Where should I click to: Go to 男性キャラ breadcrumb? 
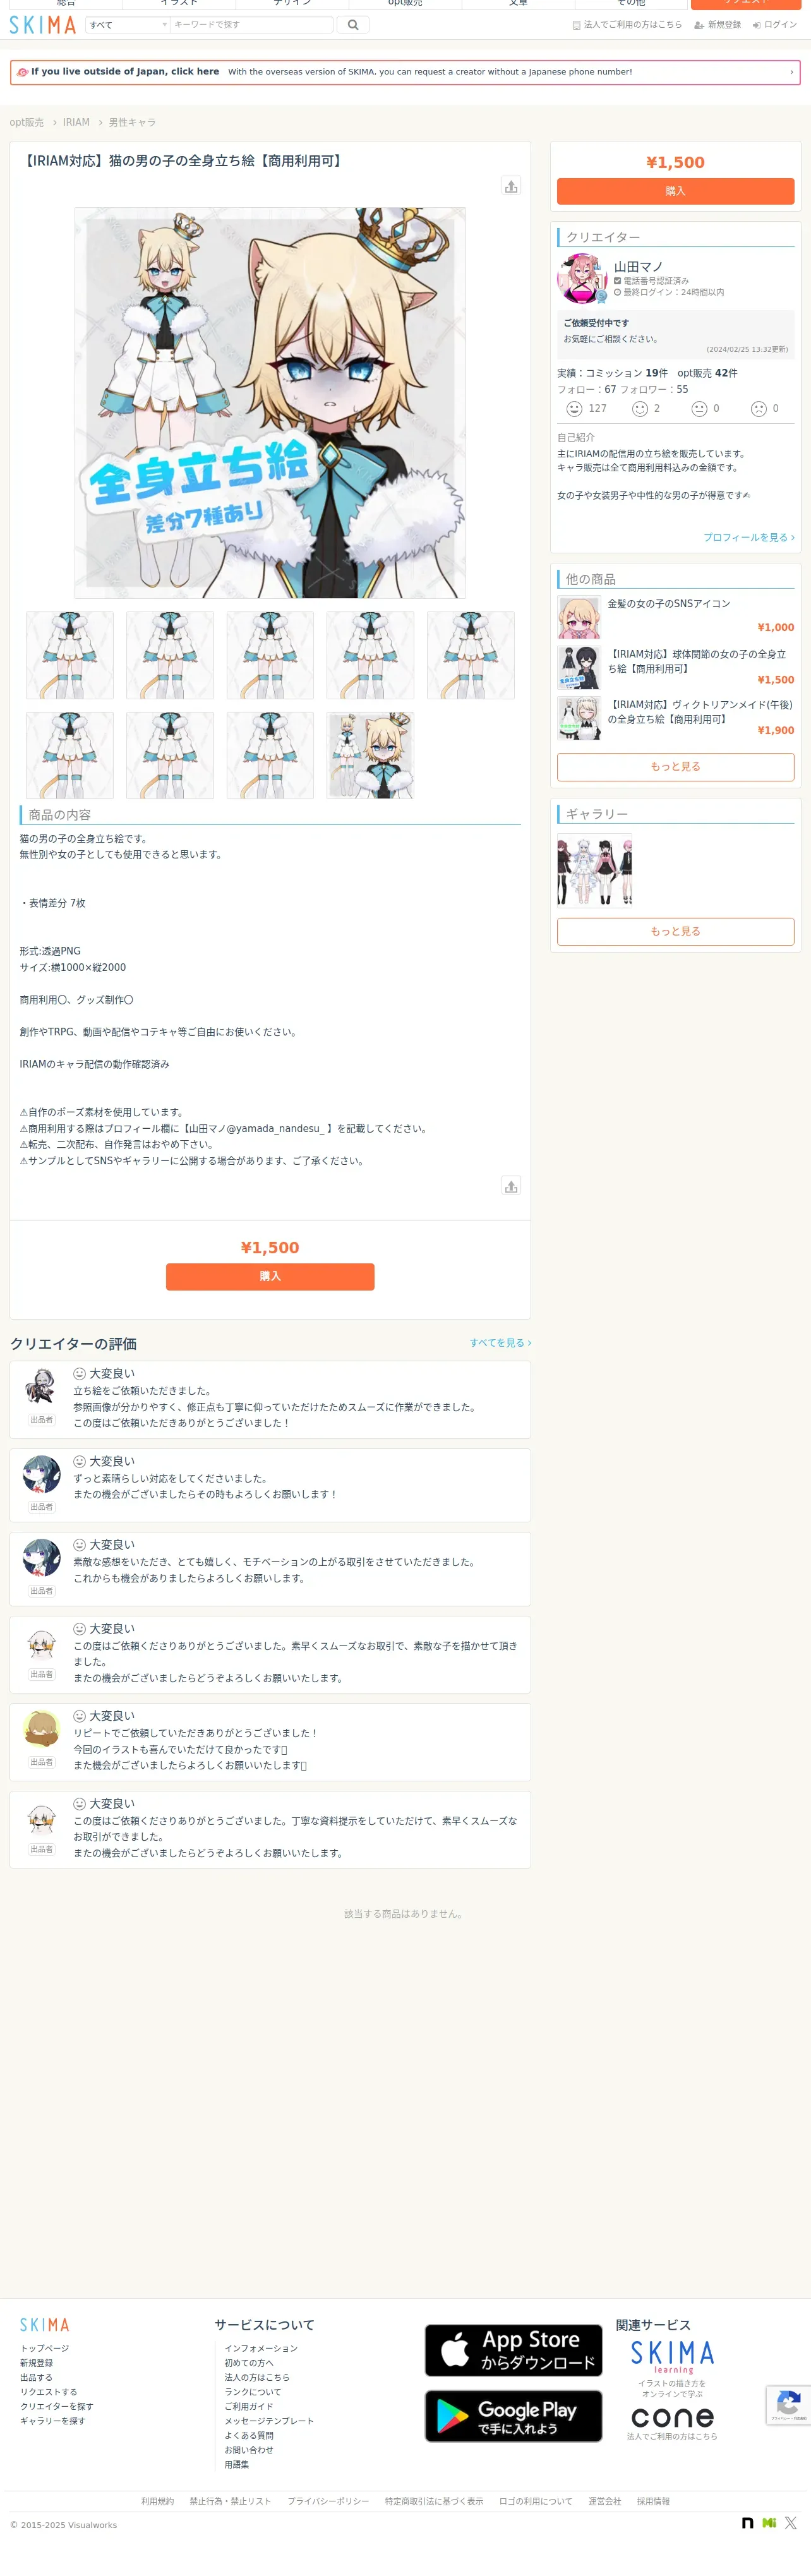coord(132,122)
